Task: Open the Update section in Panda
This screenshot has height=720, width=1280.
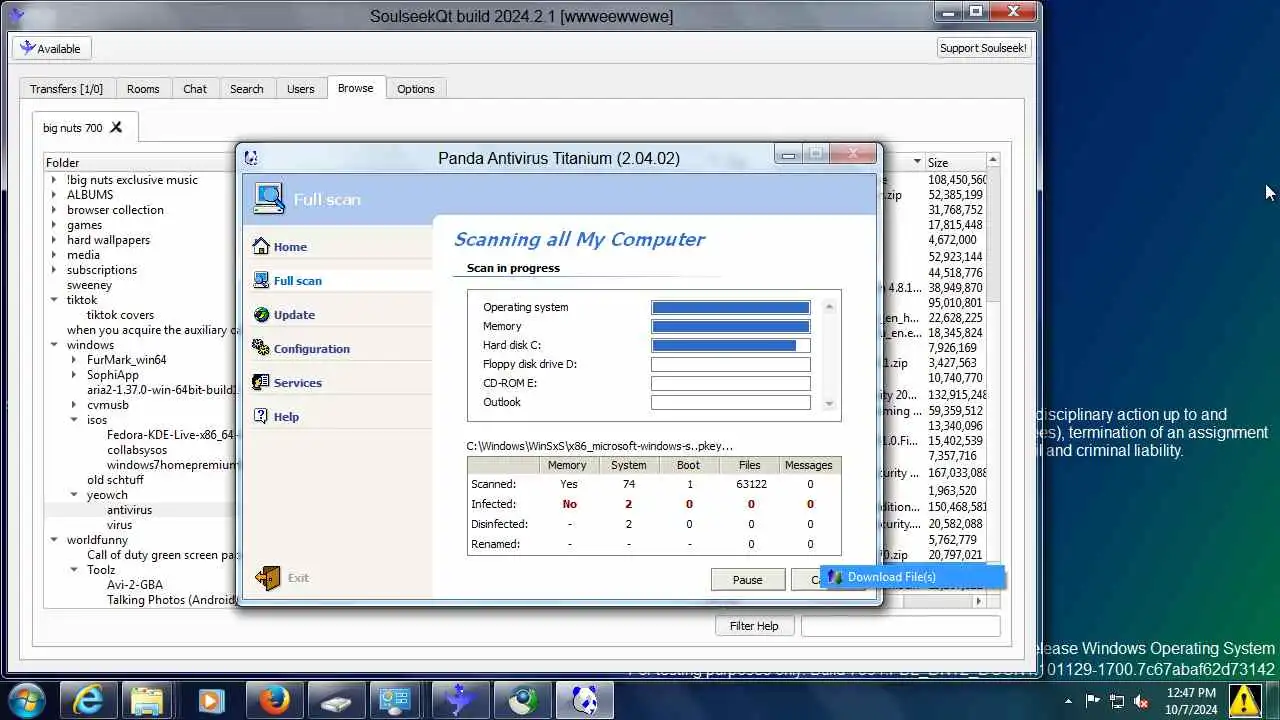Action: 294,315
